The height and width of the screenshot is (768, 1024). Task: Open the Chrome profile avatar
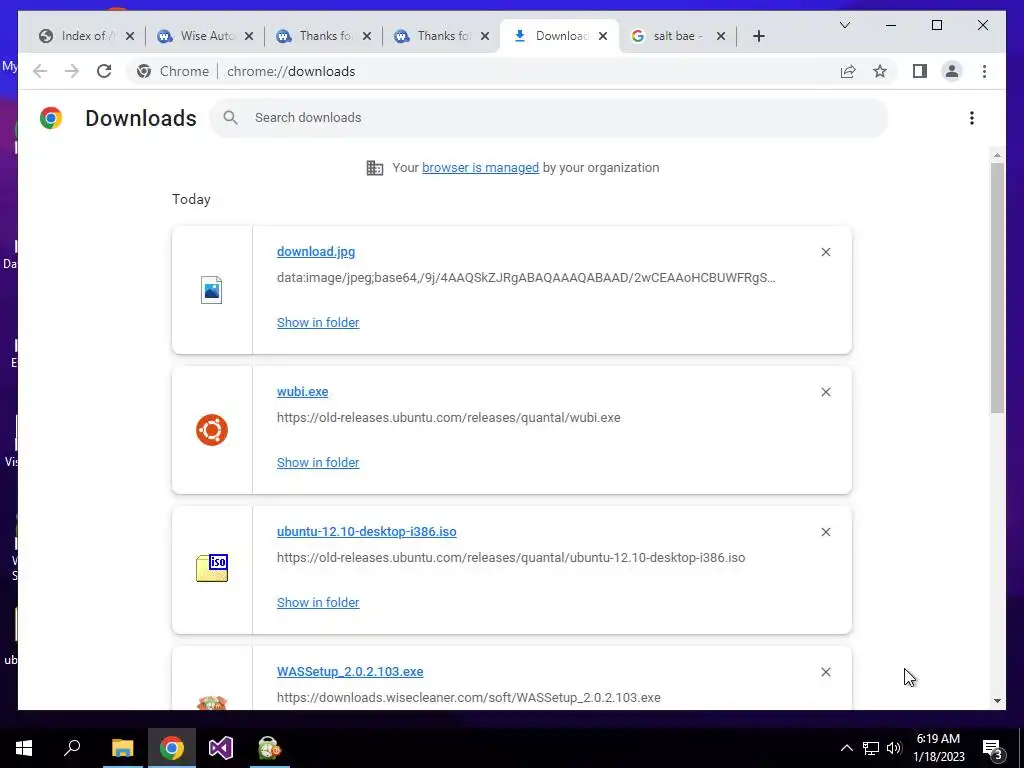952,71
